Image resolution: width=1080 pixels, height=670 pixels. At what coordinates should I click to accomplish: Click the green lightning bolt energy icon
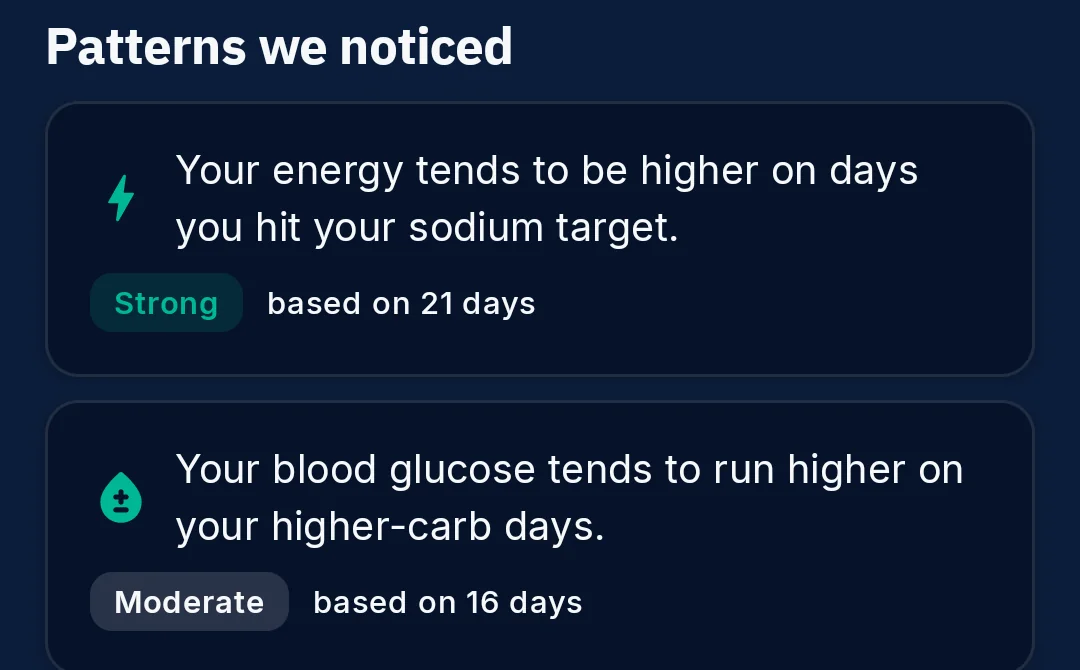tap(121, 198)
